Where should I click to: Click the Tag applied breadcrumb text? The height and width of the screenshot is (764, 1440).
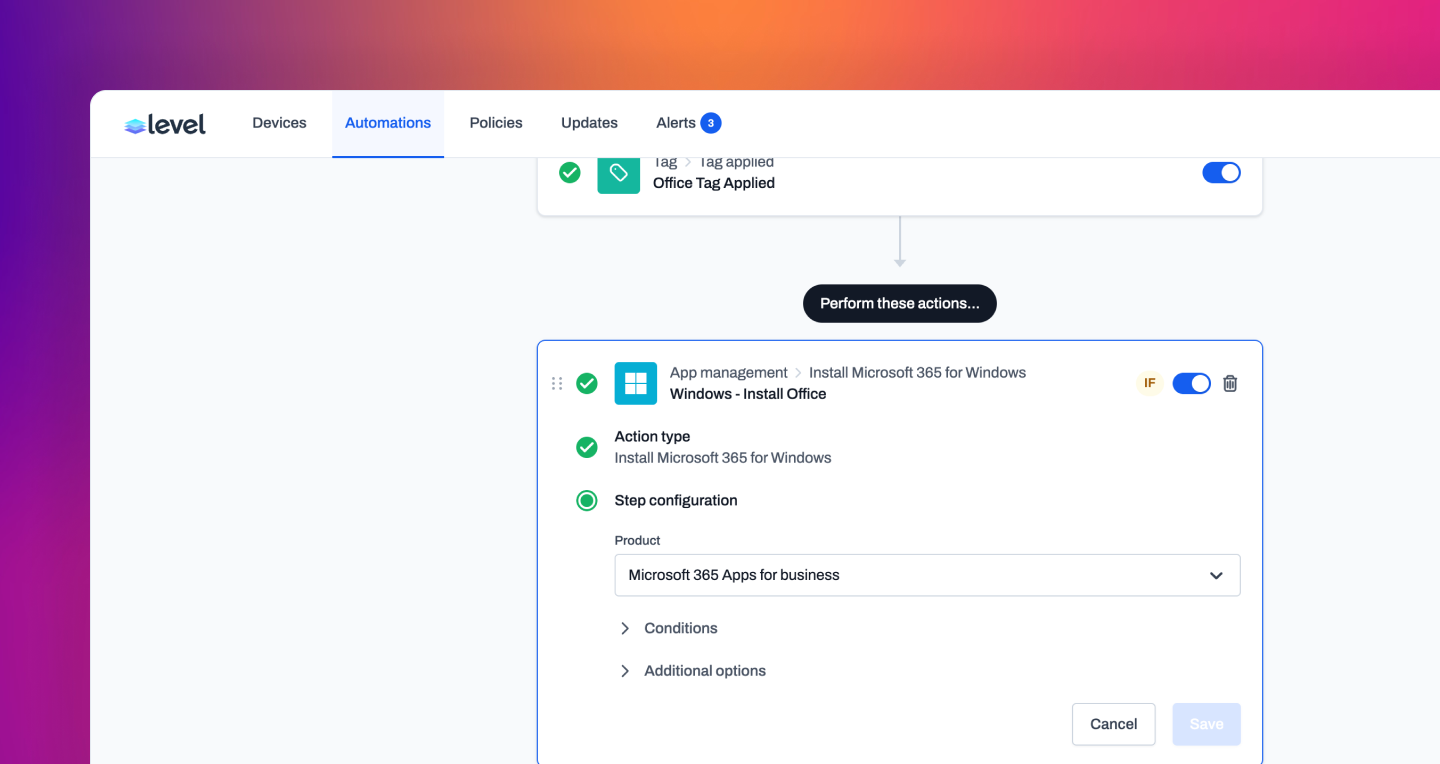point(736,163)
